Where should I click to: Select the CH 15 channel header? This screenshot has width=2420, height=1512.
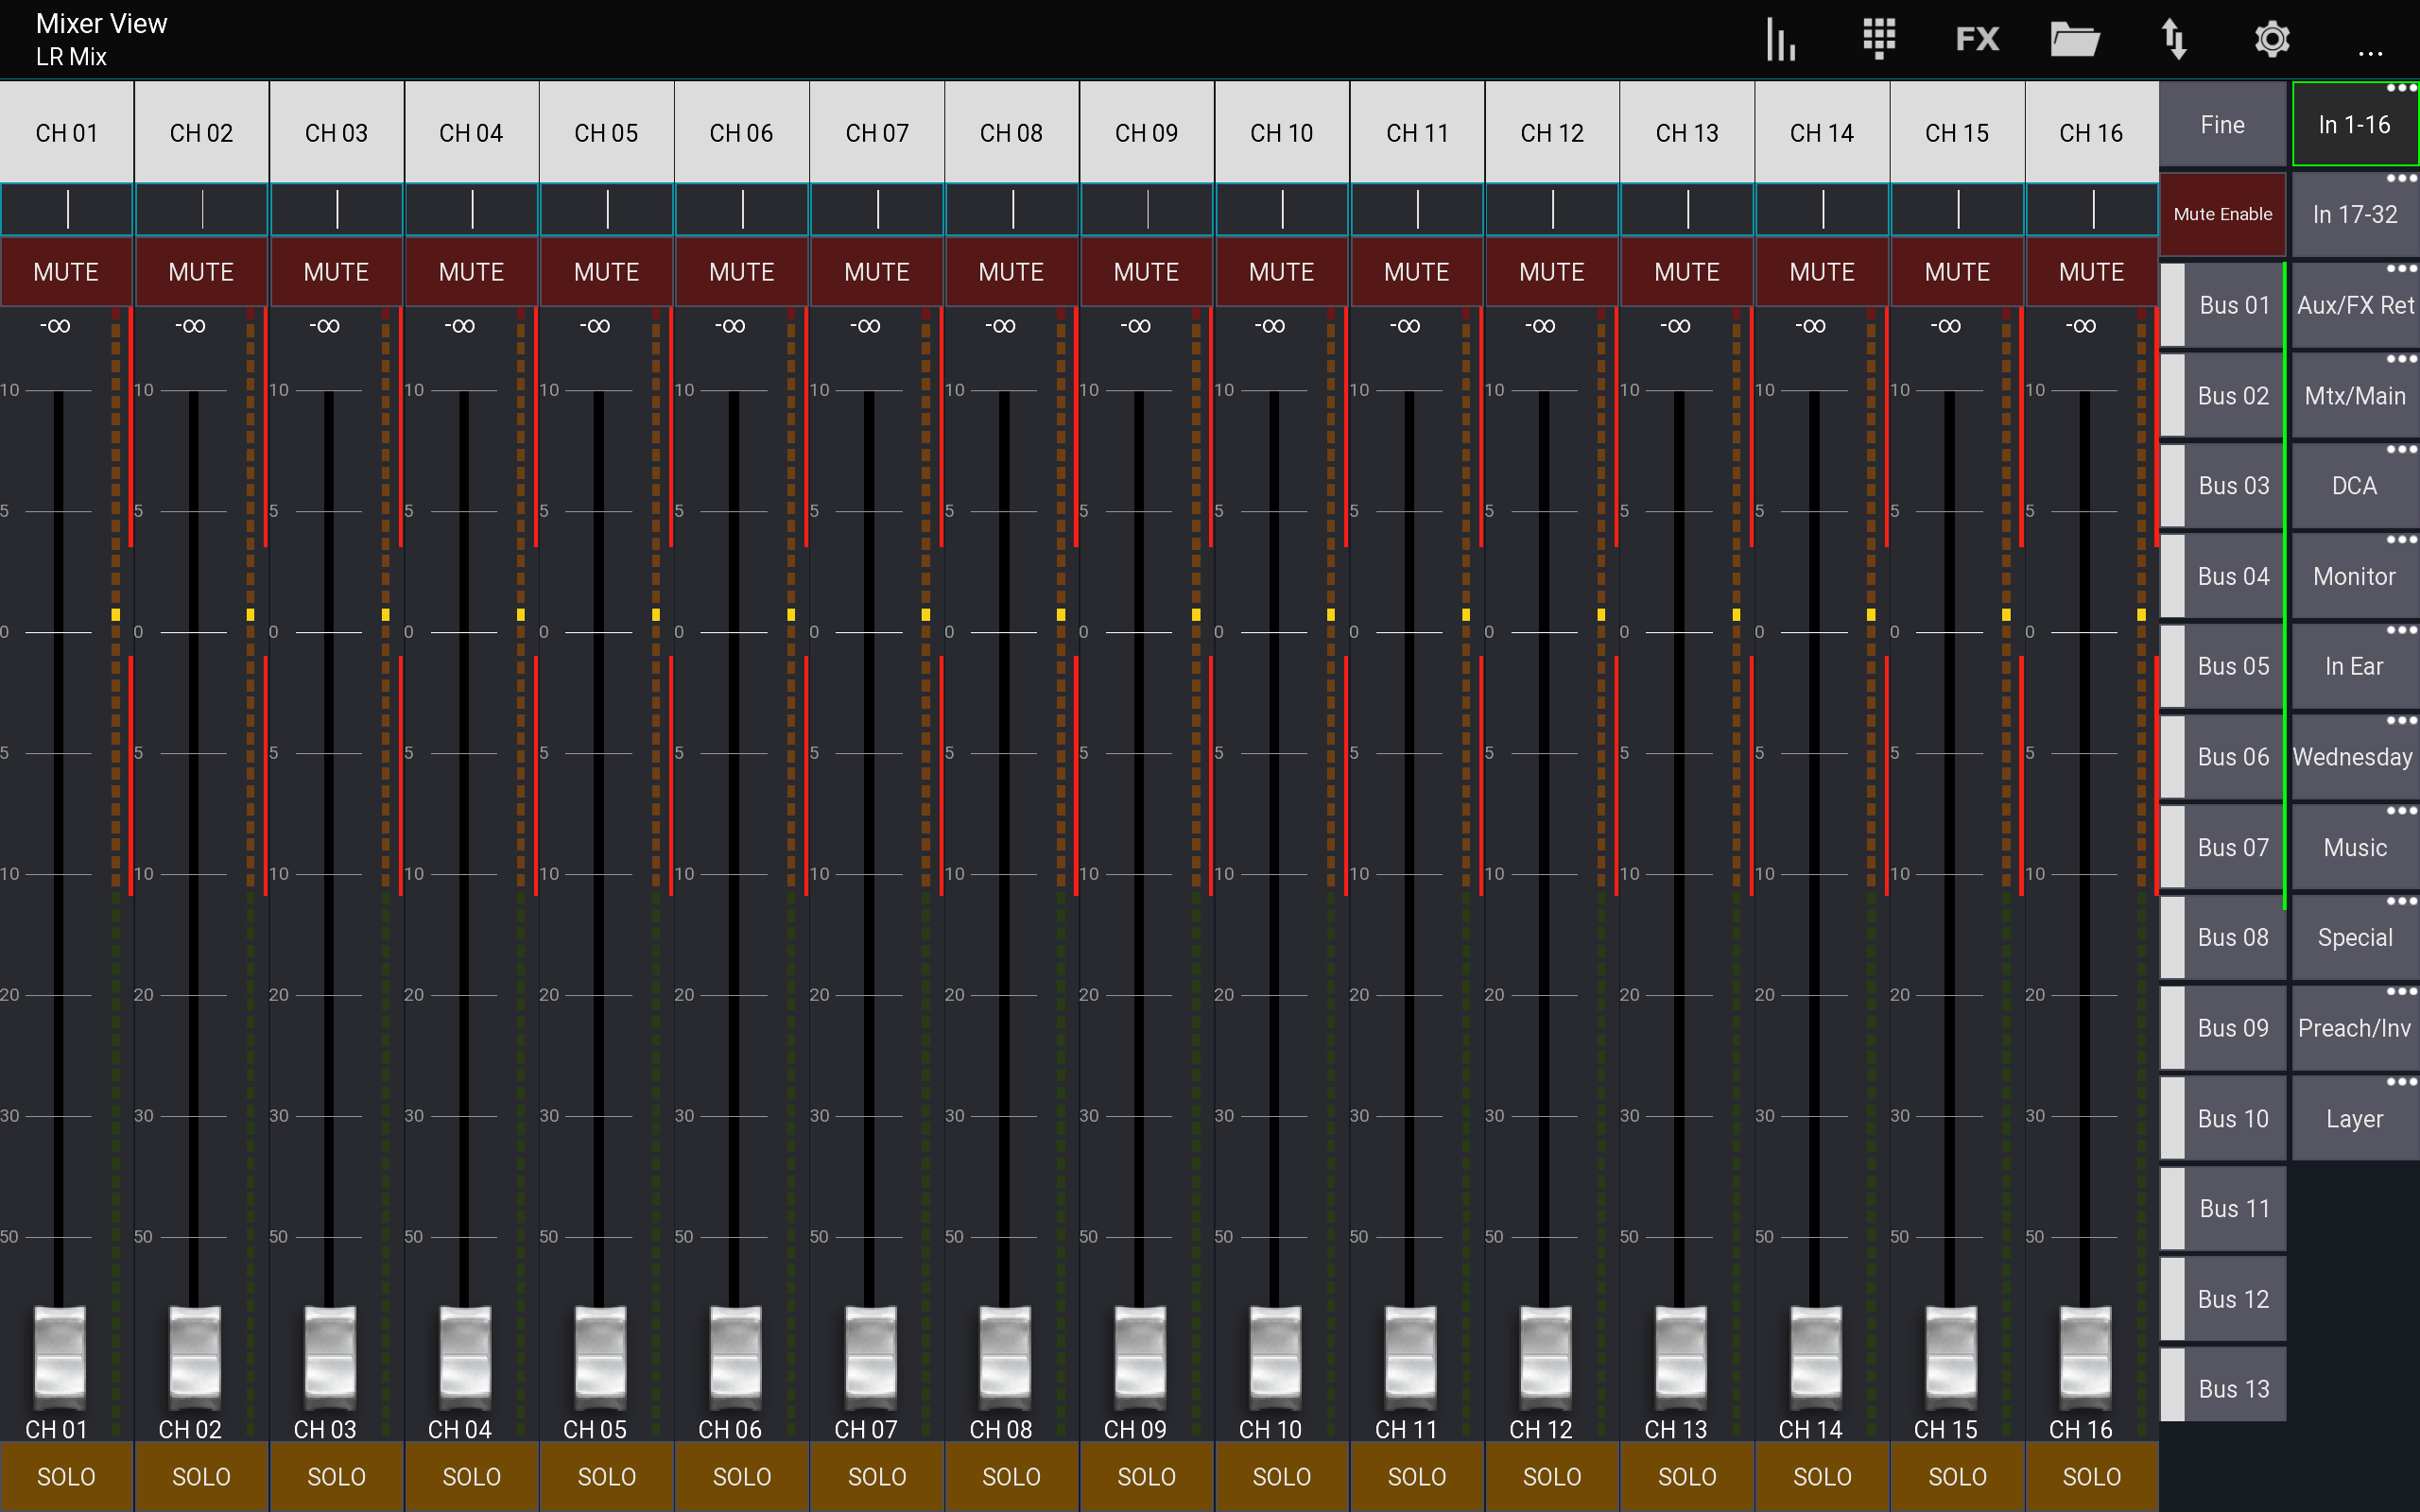coord(1957,132)
